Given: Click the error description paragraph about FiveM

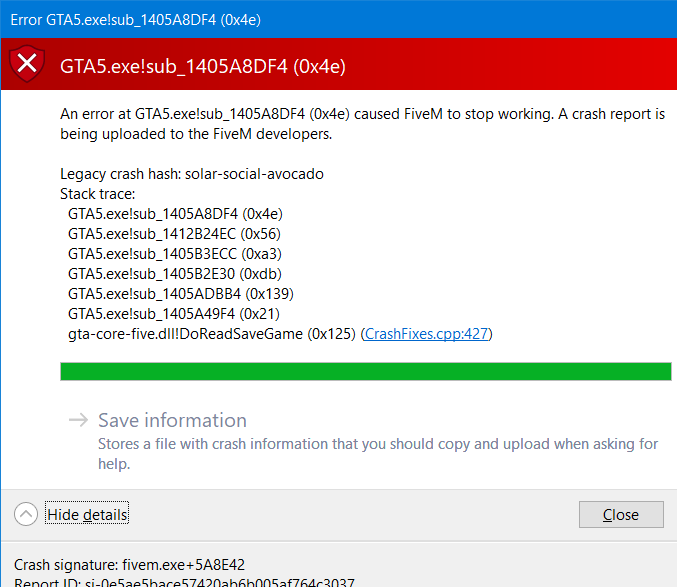Looking at the screenshot, I should click(363, 124).
